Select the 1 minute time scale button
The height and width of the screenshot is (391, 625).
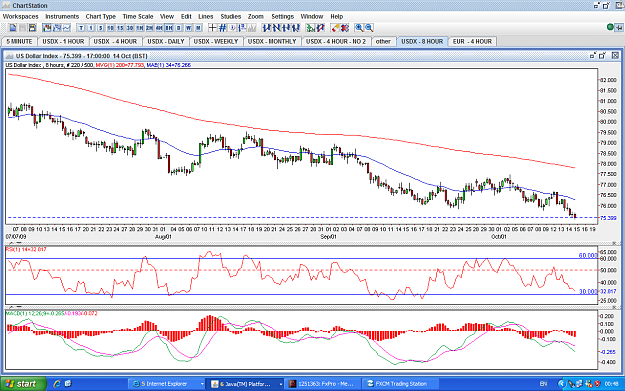[91, 28]
